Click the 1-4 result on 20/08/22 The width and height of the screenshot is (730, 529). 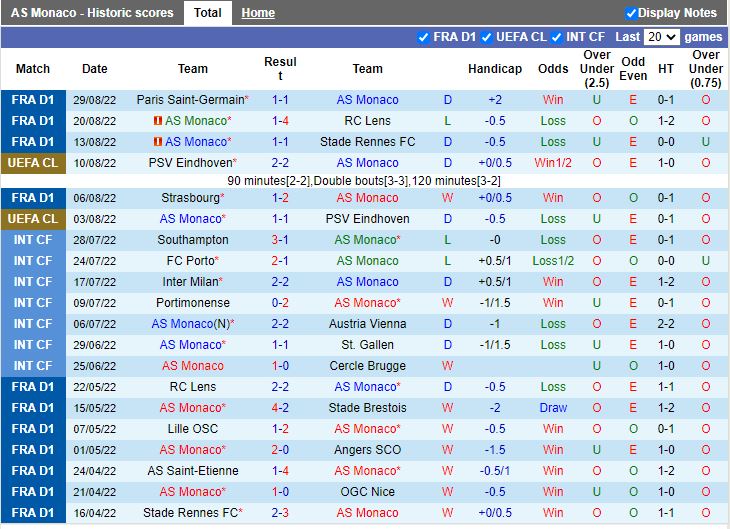pos(280,121)
